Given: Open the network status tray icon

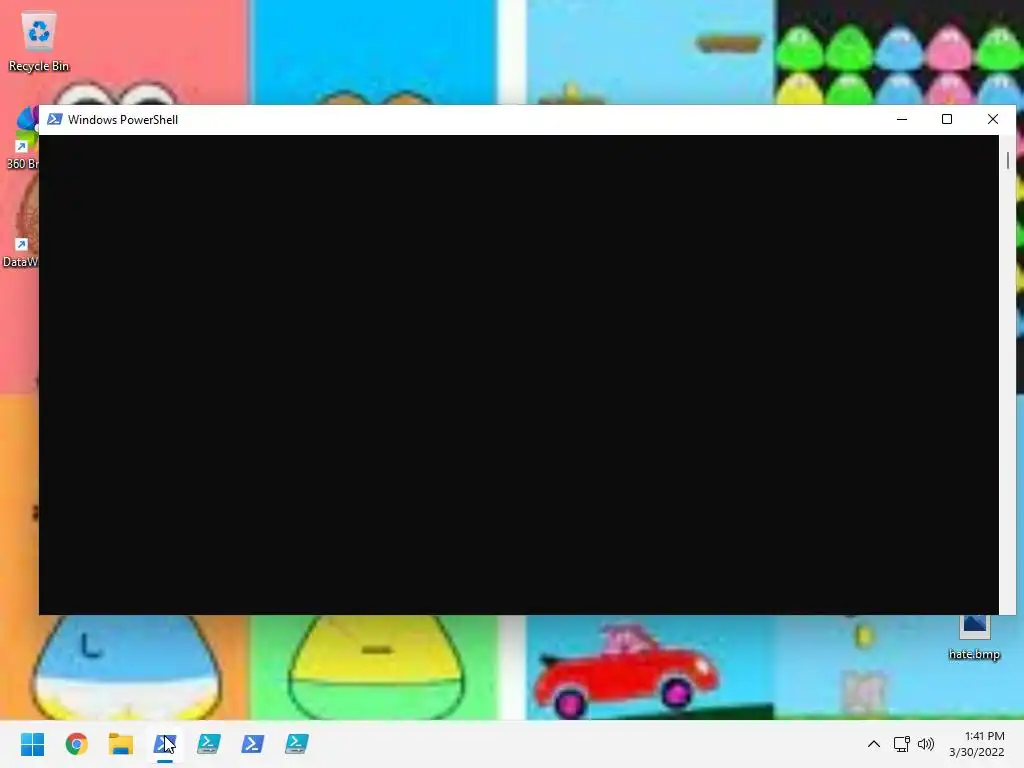Looking at the screenshot, I should 901,744.
